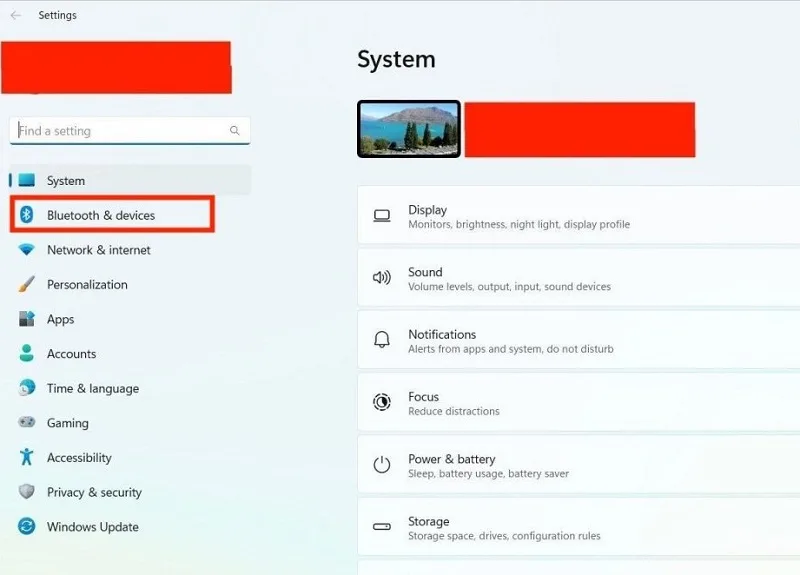Open the Power & battery card

[x=579, y=465]
